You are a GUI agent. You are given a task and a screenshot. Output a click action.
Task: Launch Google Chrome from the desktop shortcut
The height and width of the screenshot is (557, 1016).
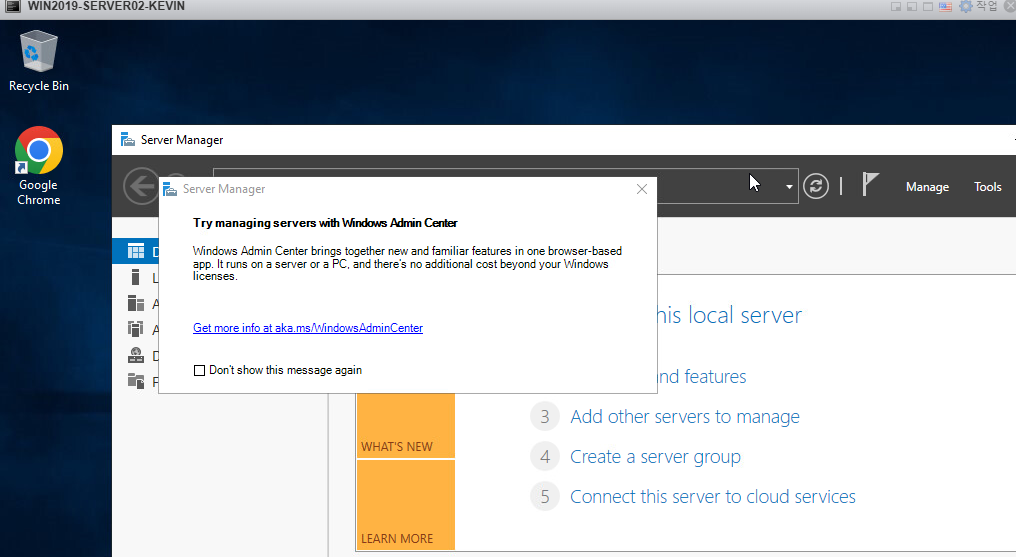[38, 166]
